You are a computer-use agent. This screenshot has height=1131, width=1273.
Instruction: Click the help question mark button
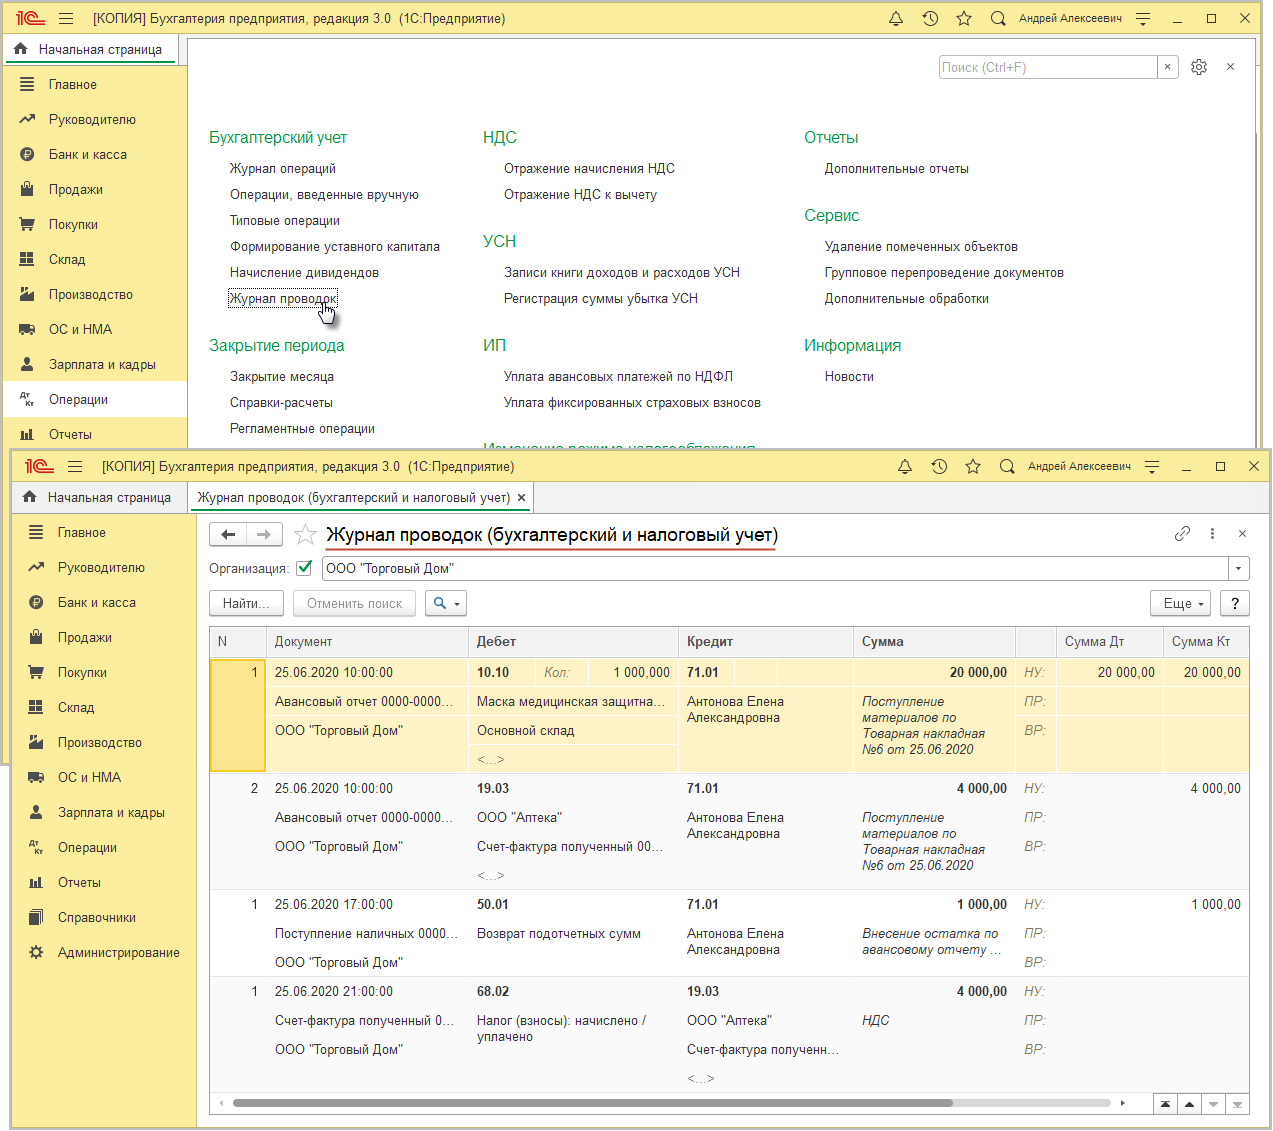[1235, 603]
